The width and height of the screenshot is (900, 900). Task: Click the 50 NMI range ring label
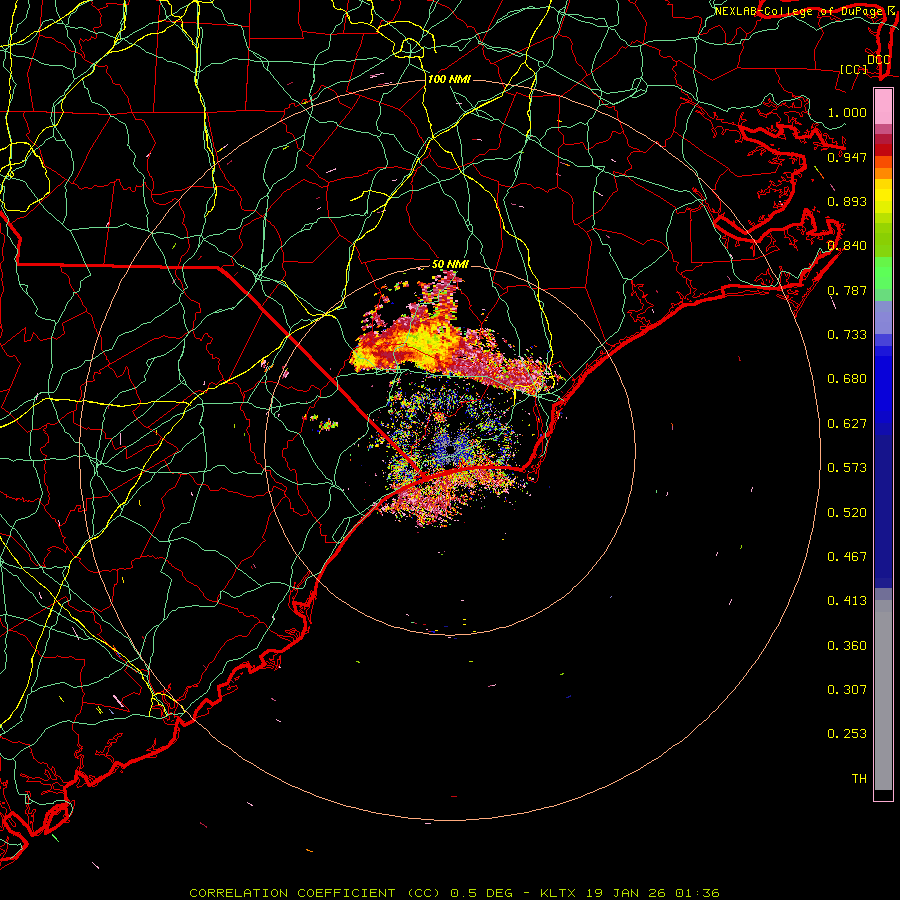(450, 264)
